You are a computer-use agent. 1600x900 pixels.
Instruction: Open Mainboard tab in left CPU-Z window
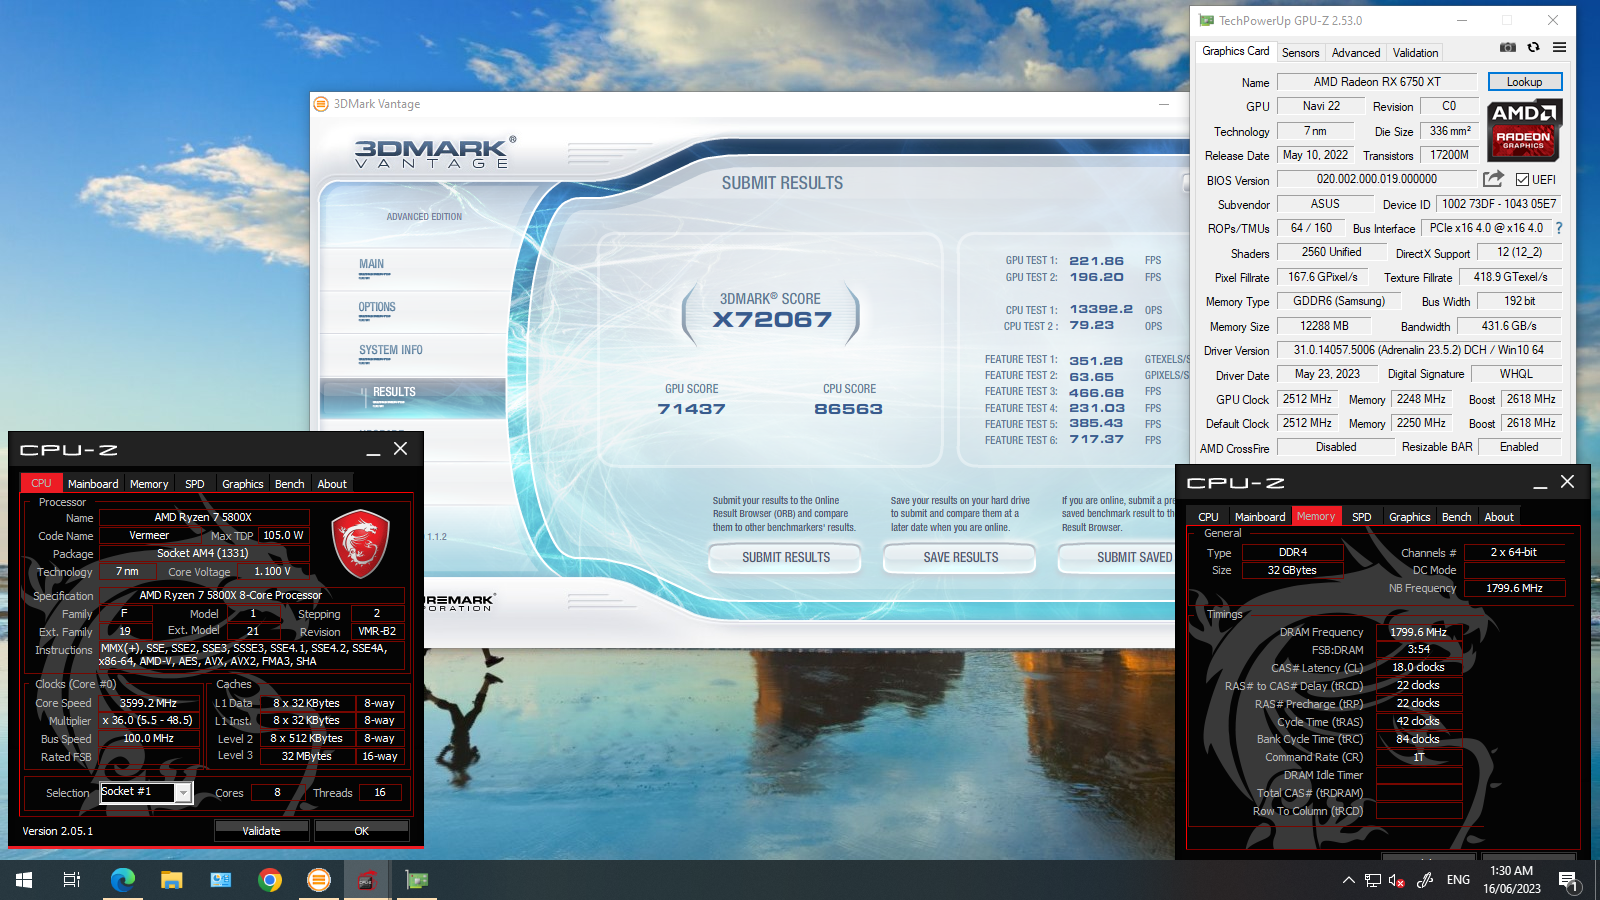click(x=93, y=484)
